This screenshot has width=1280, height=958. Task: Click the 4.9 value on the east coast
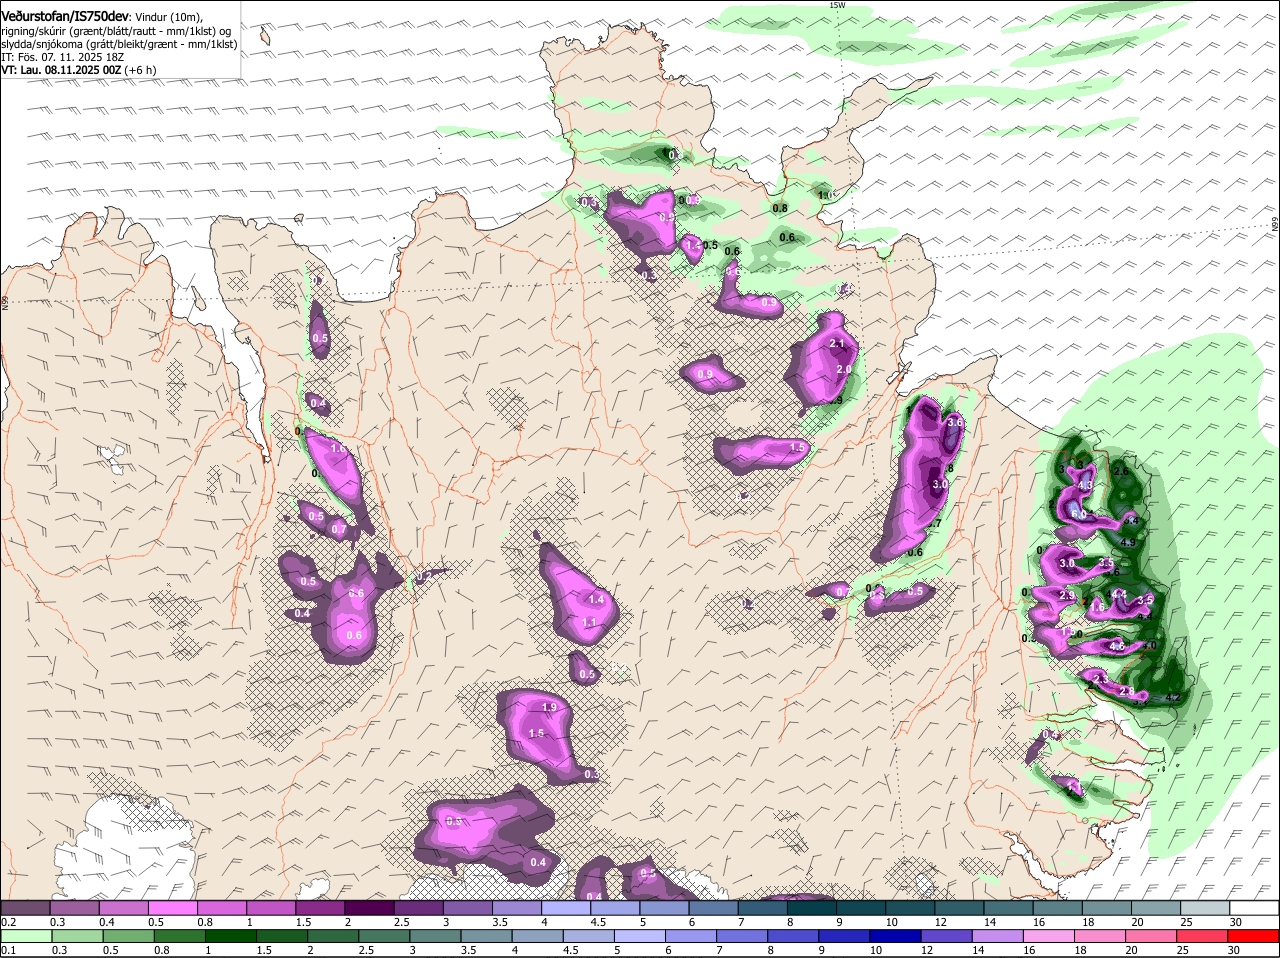click(1127, 543)
